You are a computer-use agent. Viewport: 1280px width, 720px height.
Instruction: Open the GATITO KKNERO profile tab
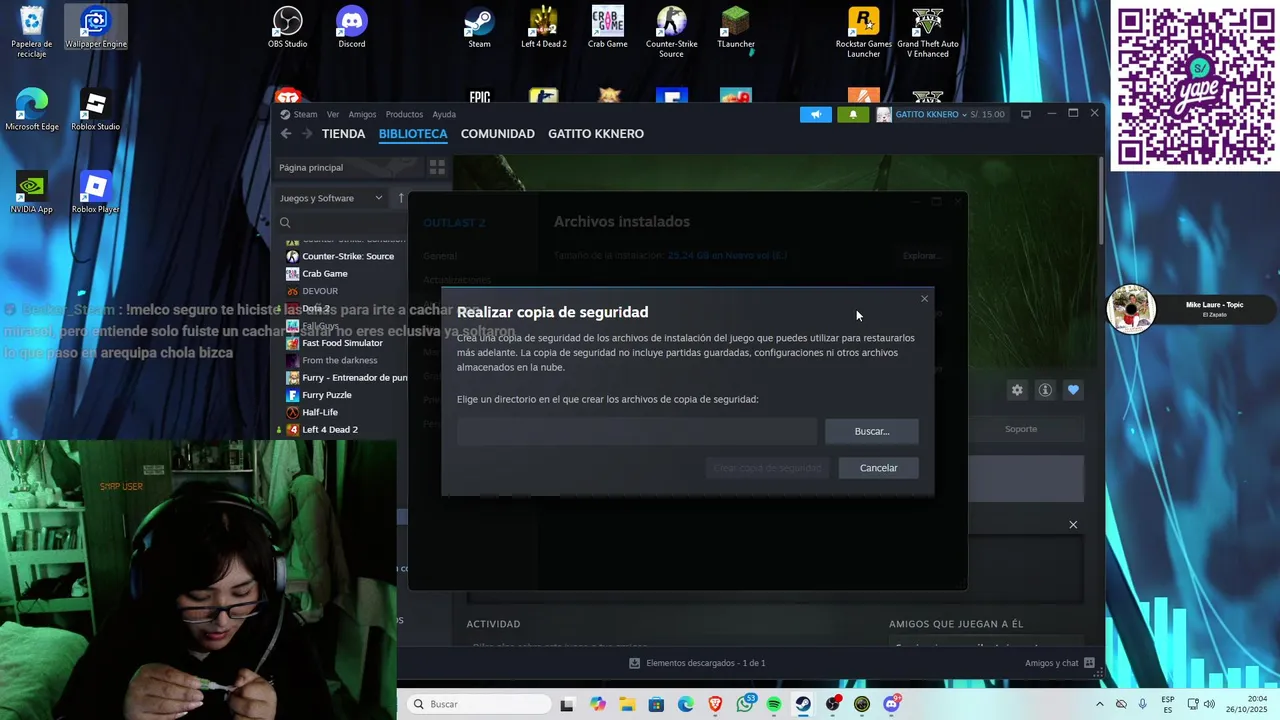click(x=596, y=134)
